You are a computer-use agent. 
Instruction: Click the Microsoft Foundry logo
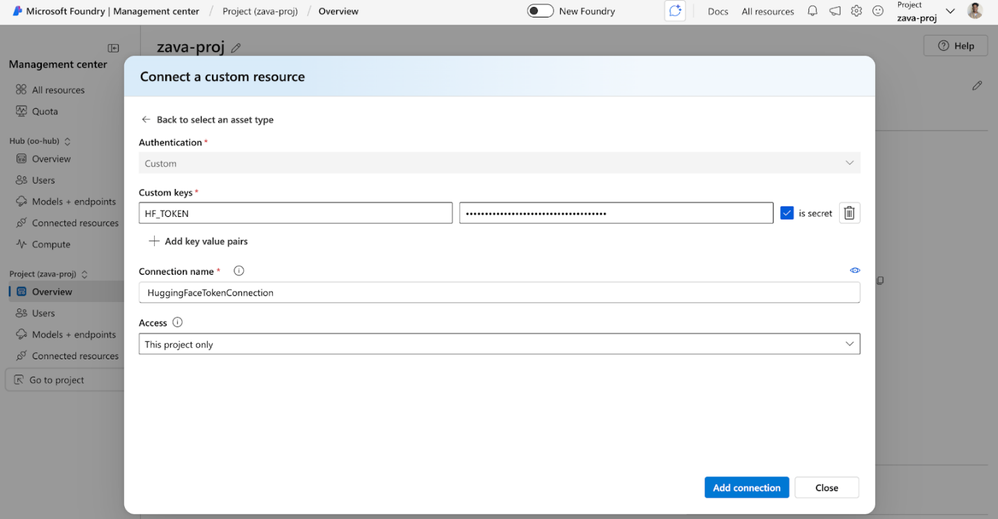point(17,11)
